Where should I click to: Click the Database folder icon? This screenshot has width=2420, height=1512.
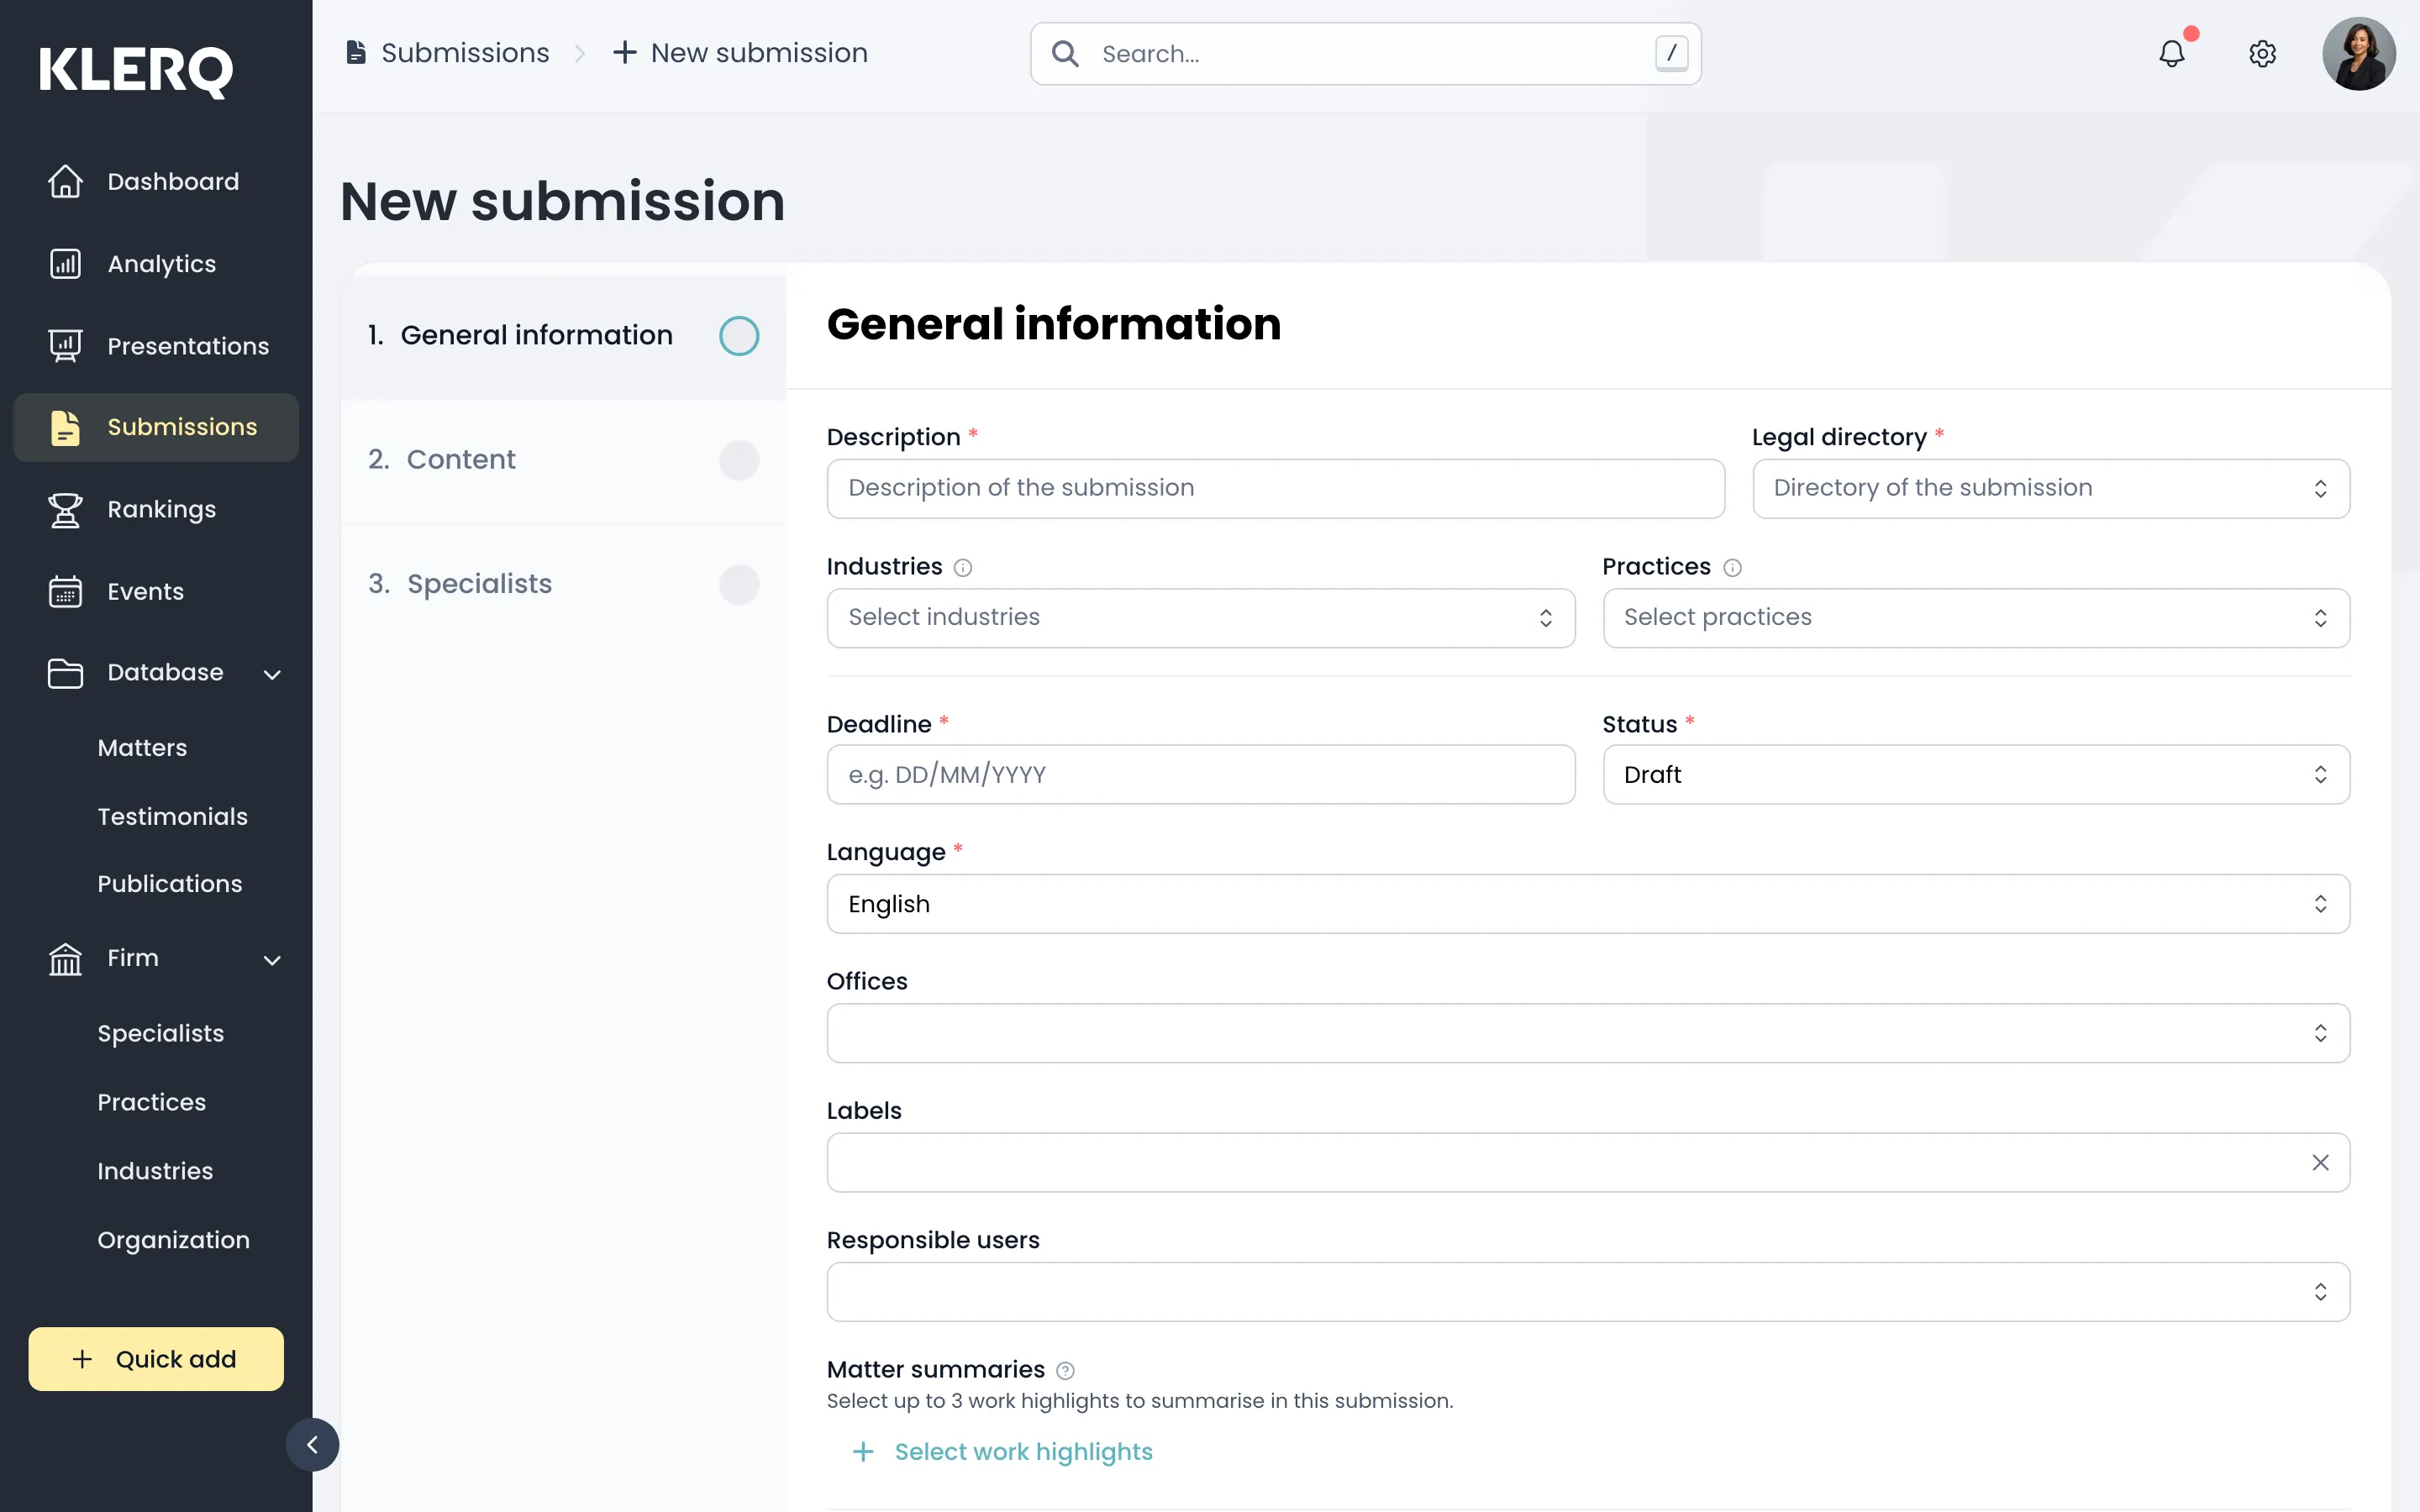[x=66, y=673]
